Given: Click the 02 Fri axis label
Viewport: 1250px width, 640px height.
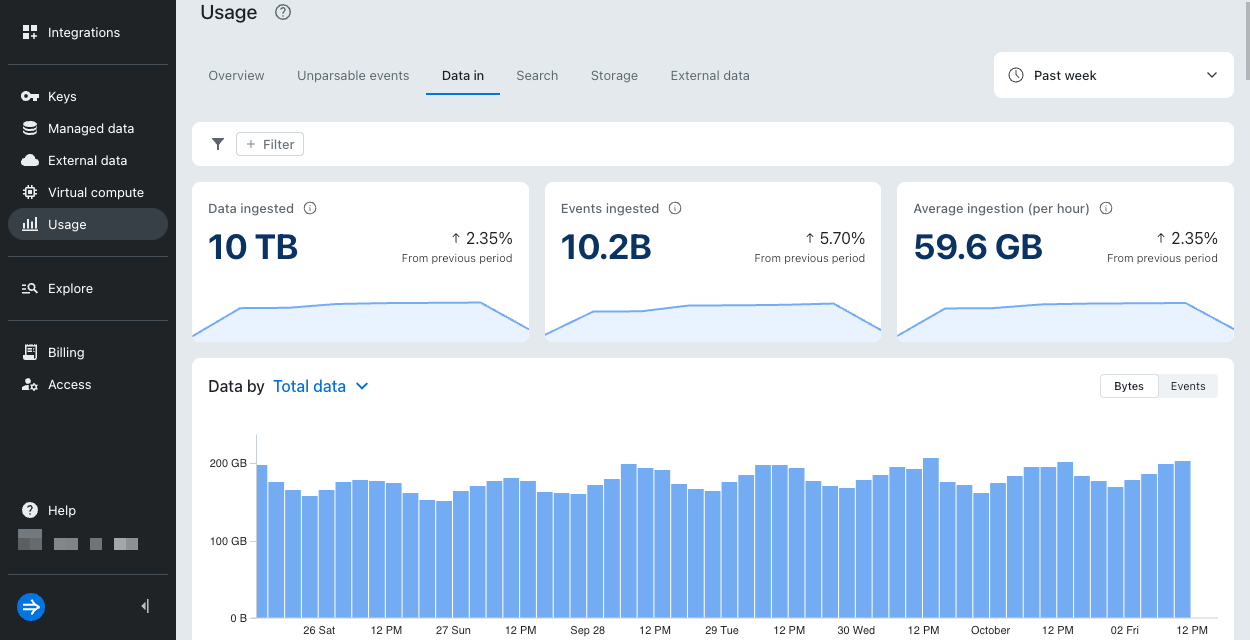Looking at the screenshot, I should point(1125,630).
